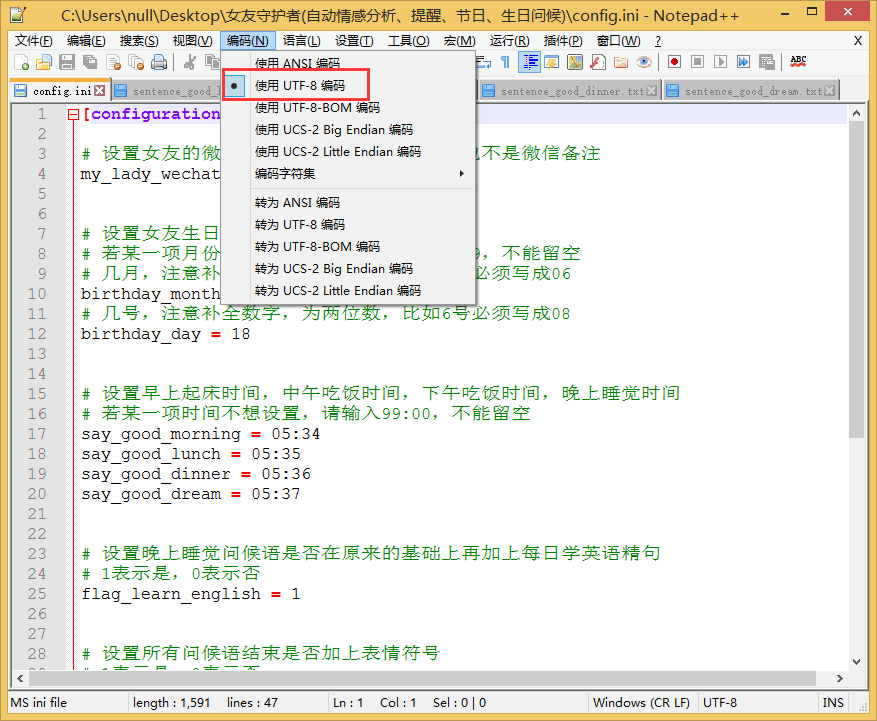Select the 使用 ANSI 编码 encoding option

coord(297,63)
